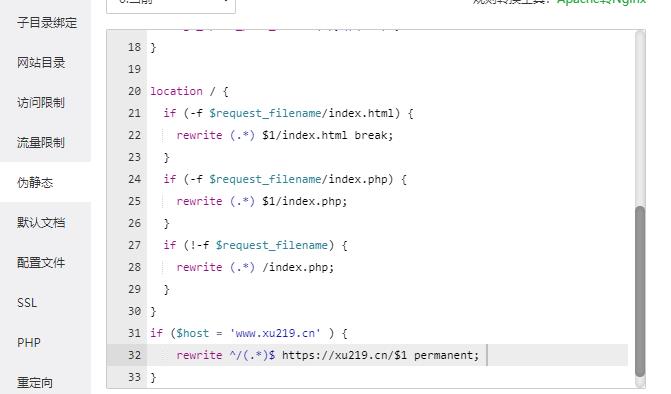Image resolution: width=671 pixels, height=394 pixels.
Task: Open the 子目录绑定 sidebar tab
Action: [47, 23]
